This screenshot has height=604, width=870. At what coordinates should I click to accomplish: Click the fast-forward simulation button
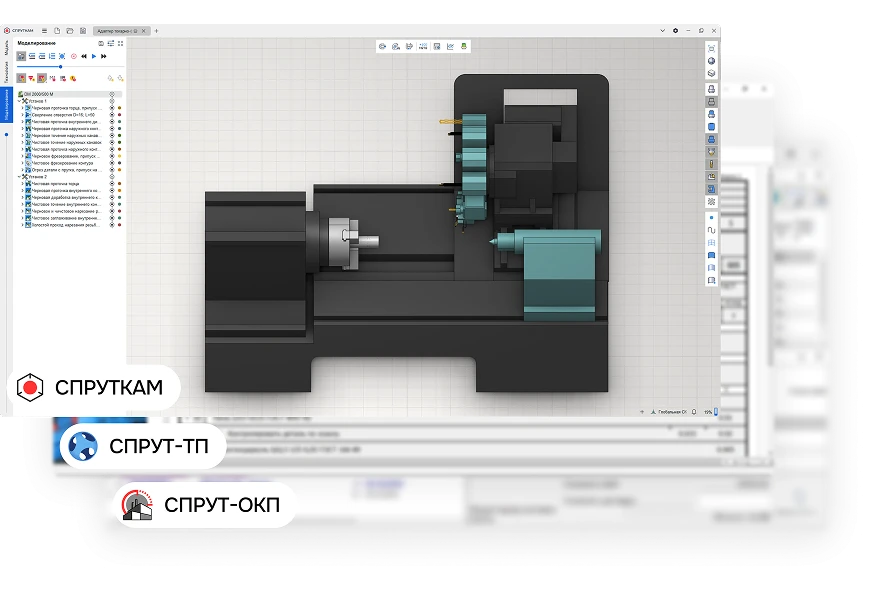[104, 56]
